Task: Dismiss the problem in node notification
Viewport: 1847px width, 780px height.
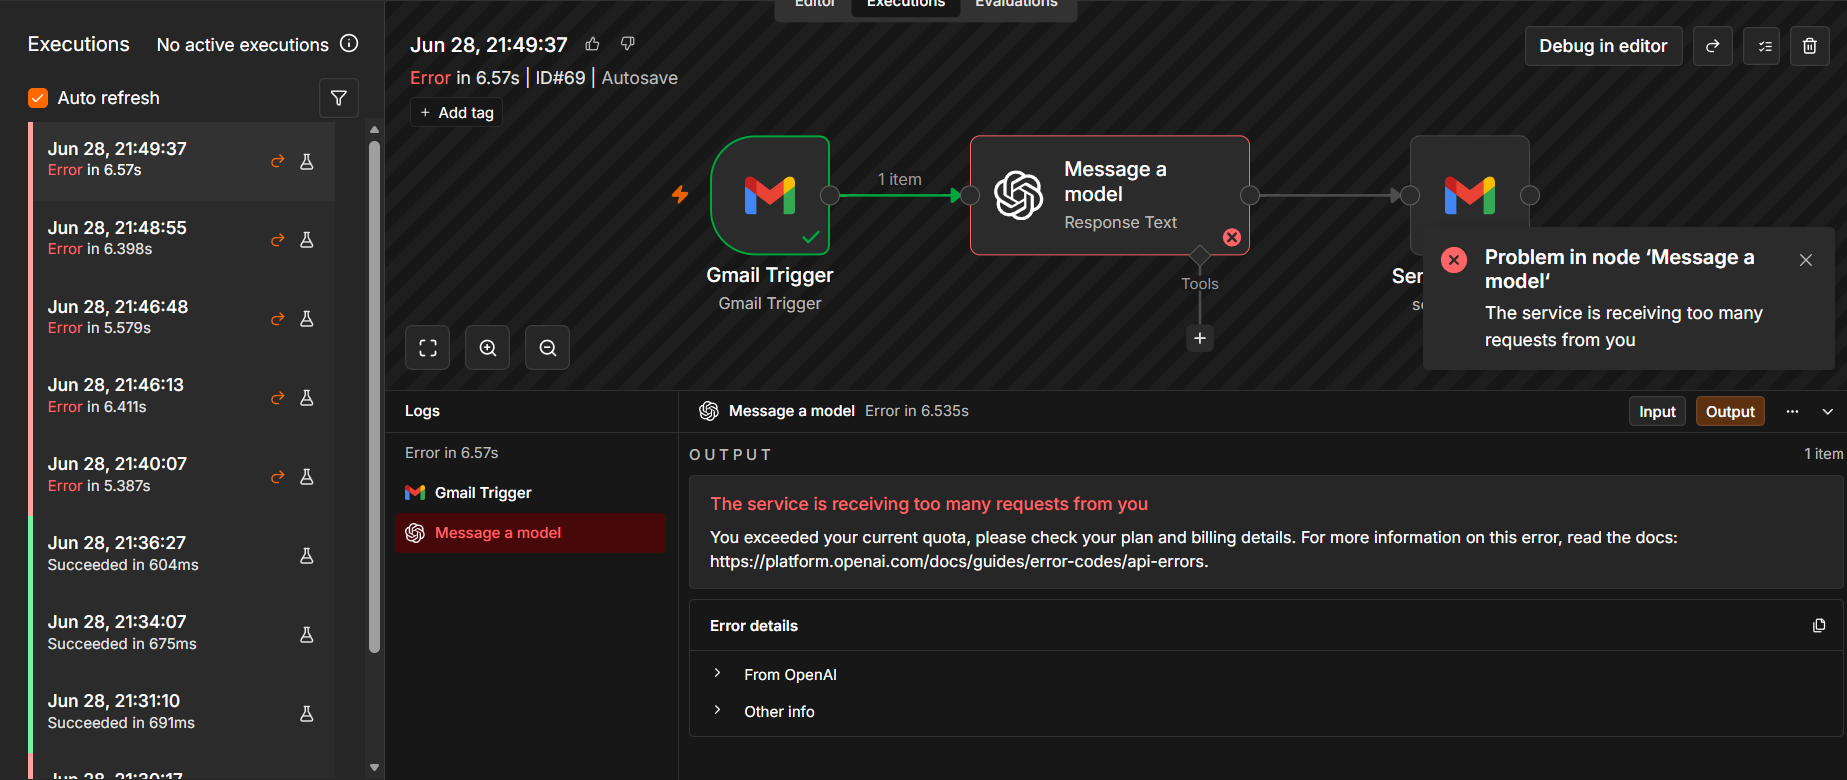Action: [x=1806, y=260]
